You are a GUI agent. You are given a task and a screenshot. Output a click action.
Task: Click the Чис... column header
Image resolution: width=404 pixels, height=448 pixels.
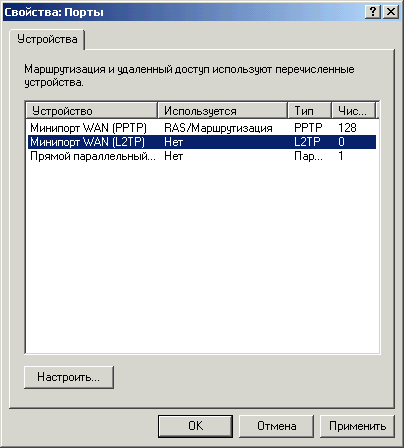coord(353,111)
